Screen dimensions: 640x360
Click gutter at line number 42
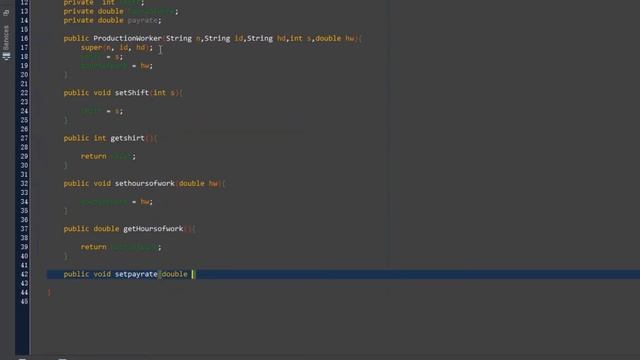pos(24,274)
